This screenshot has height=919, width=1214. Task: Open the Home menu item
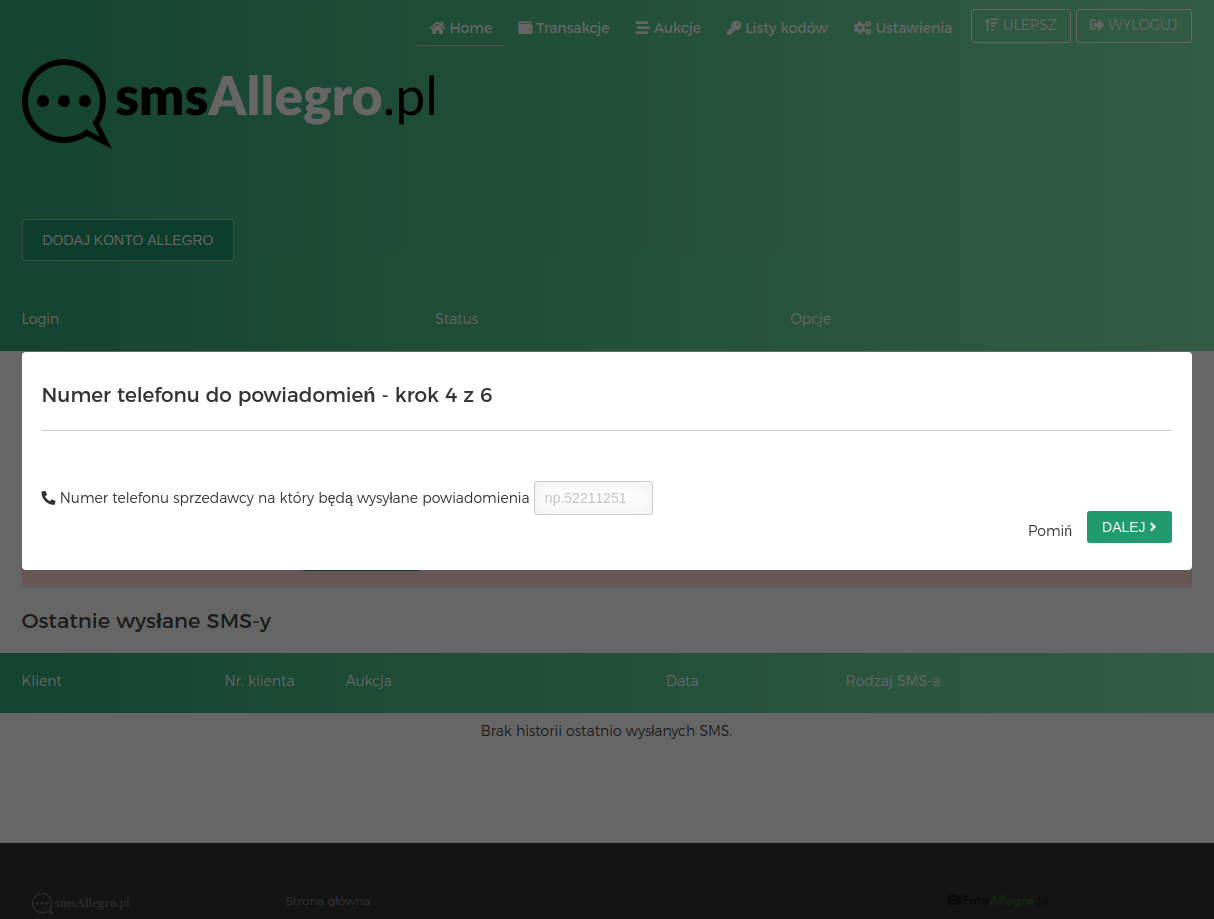tap(461, 28)
